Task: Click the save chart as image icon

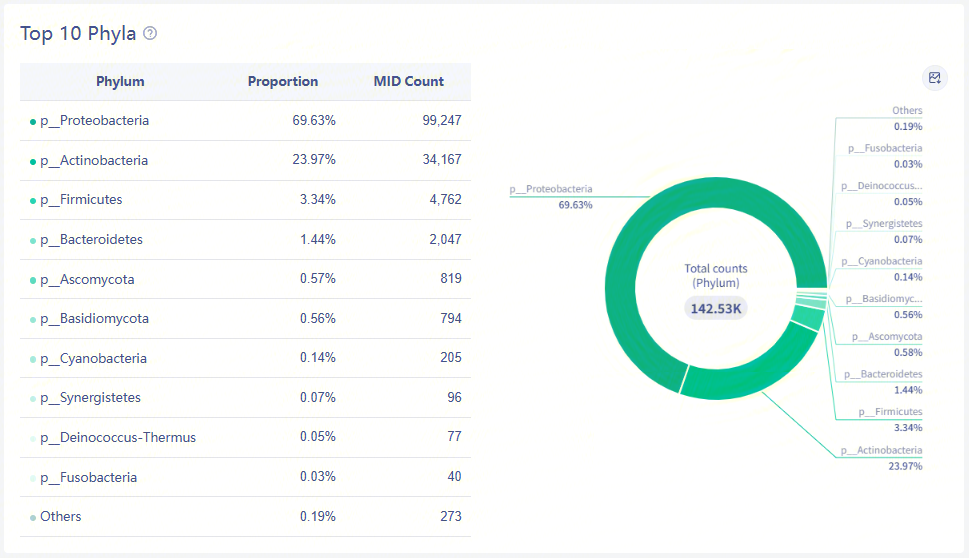Action: coord(934,78)
